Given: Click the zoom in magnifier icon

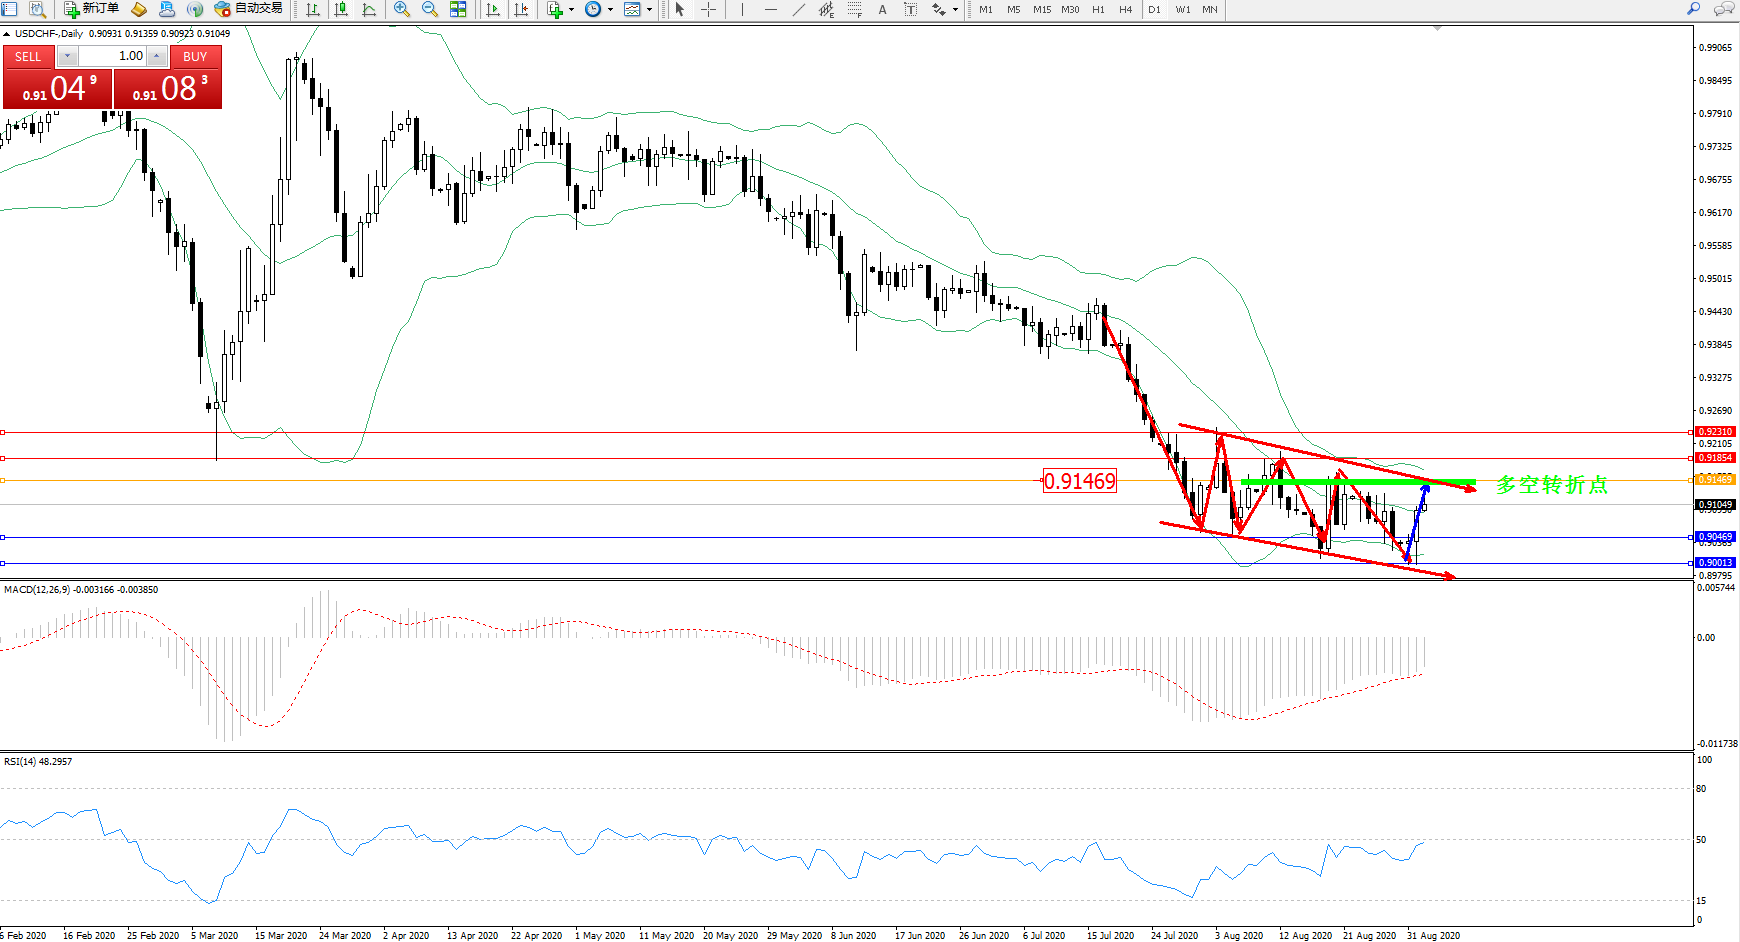Looking at the screenshot, I should coord(402,9).
